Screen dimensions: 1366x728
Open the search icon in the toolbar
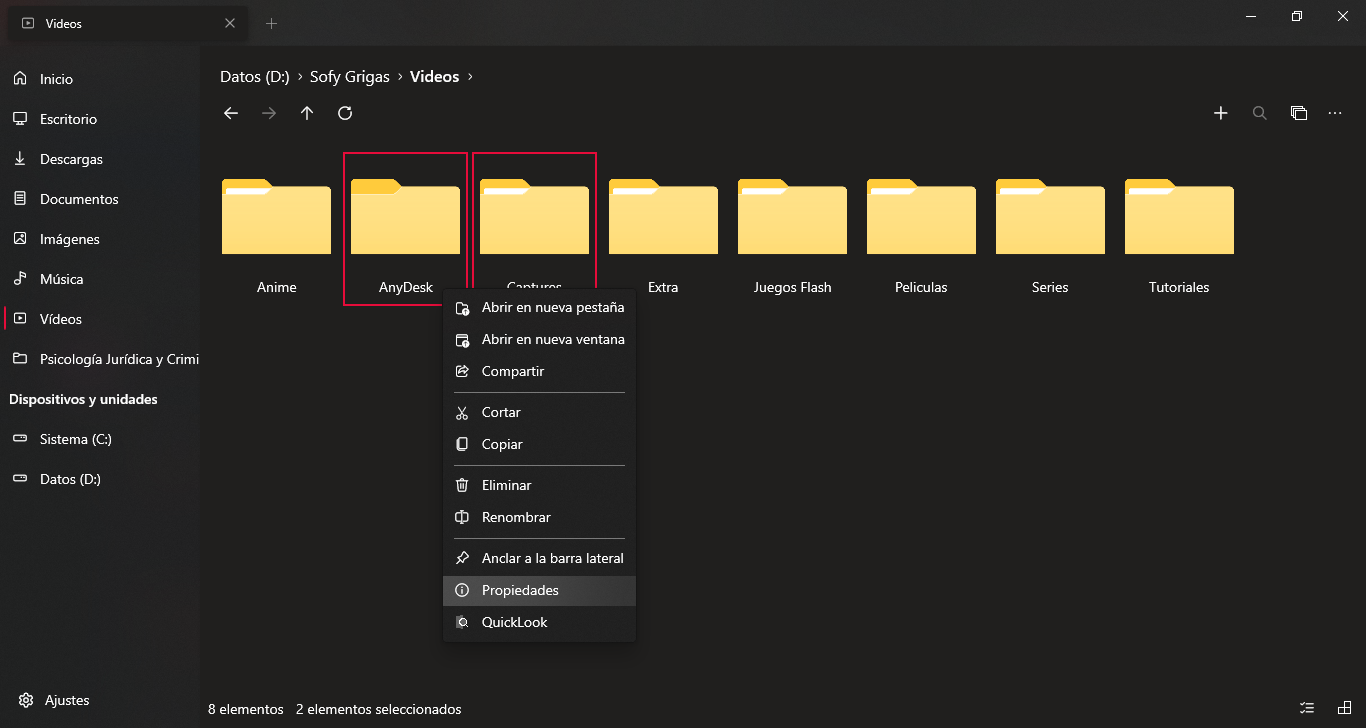[1259, 113]
